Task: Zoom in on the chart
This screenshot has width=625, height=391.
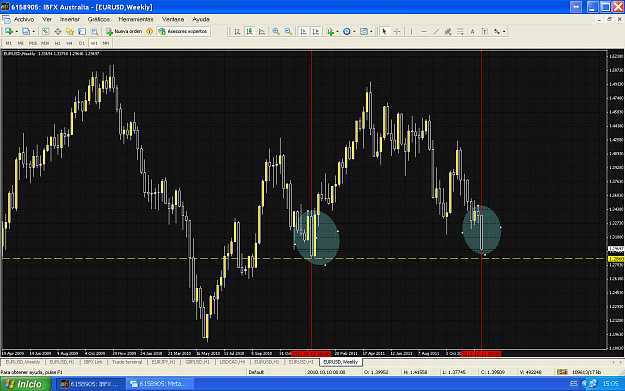Action: point(275,31)
